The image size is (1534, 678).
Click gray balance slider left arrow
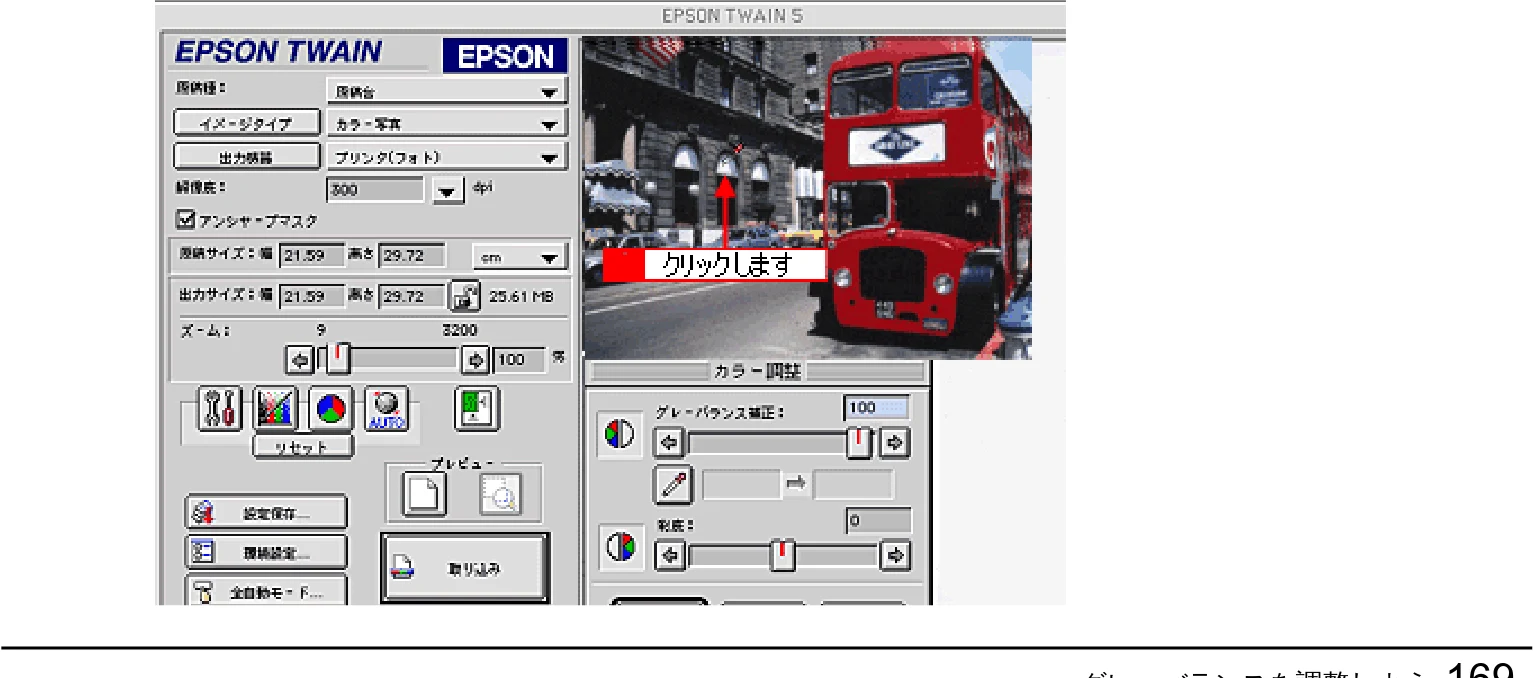coord(668,441)
